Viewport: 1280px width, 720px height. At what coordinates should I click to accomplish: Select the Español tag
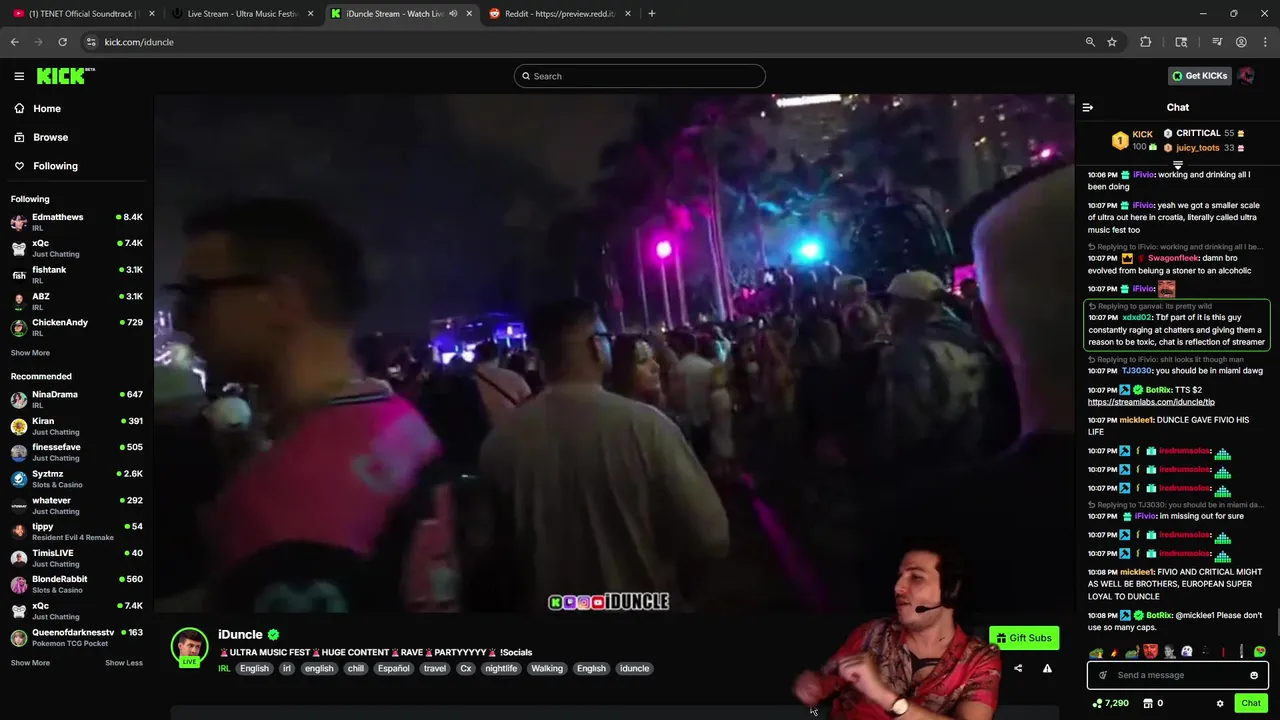[393, 668]
